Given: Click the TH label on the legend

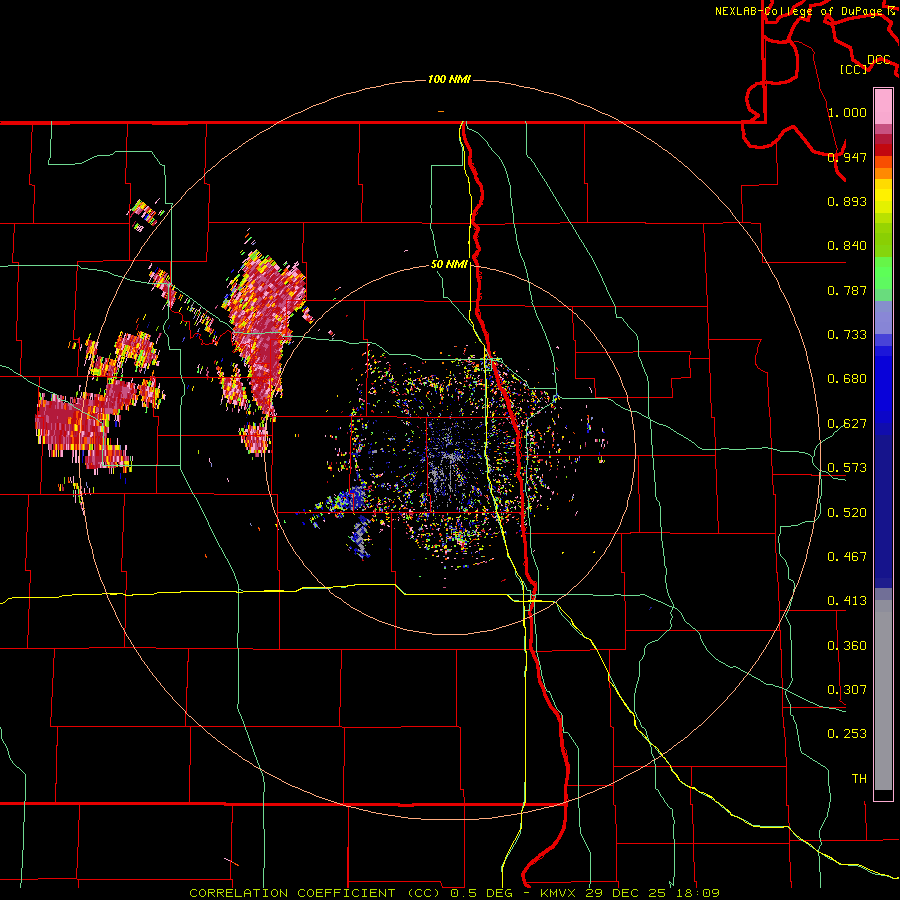Looking at the screenshot, I should coord(859,778).
